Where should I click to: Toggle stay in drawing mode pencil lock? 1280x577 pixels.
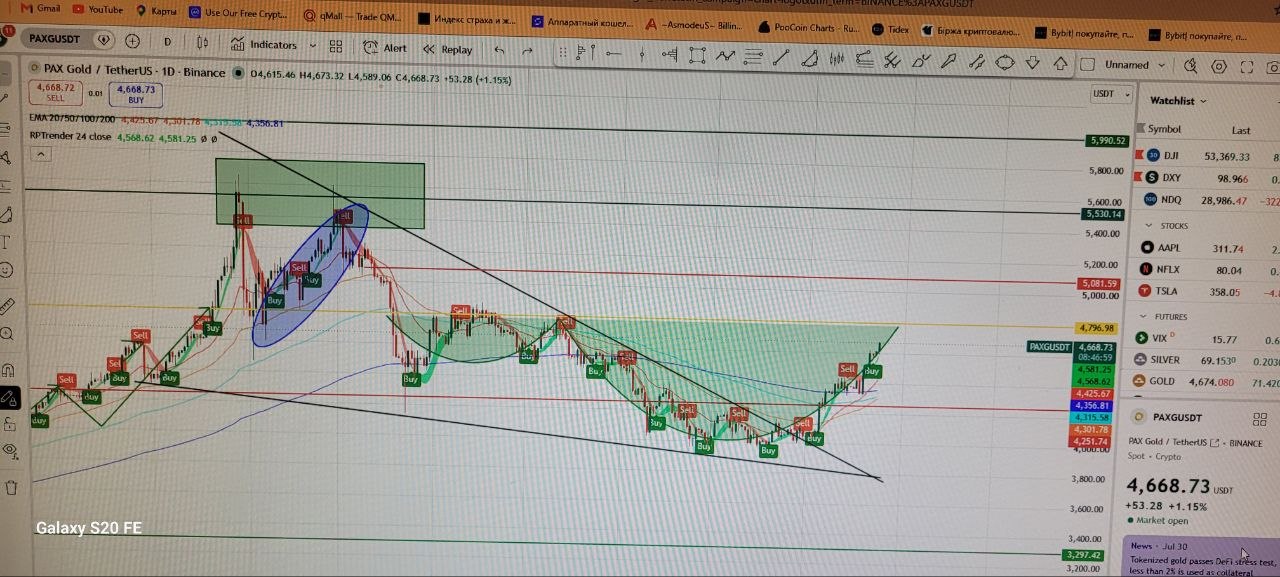click(x=9, y=397)
